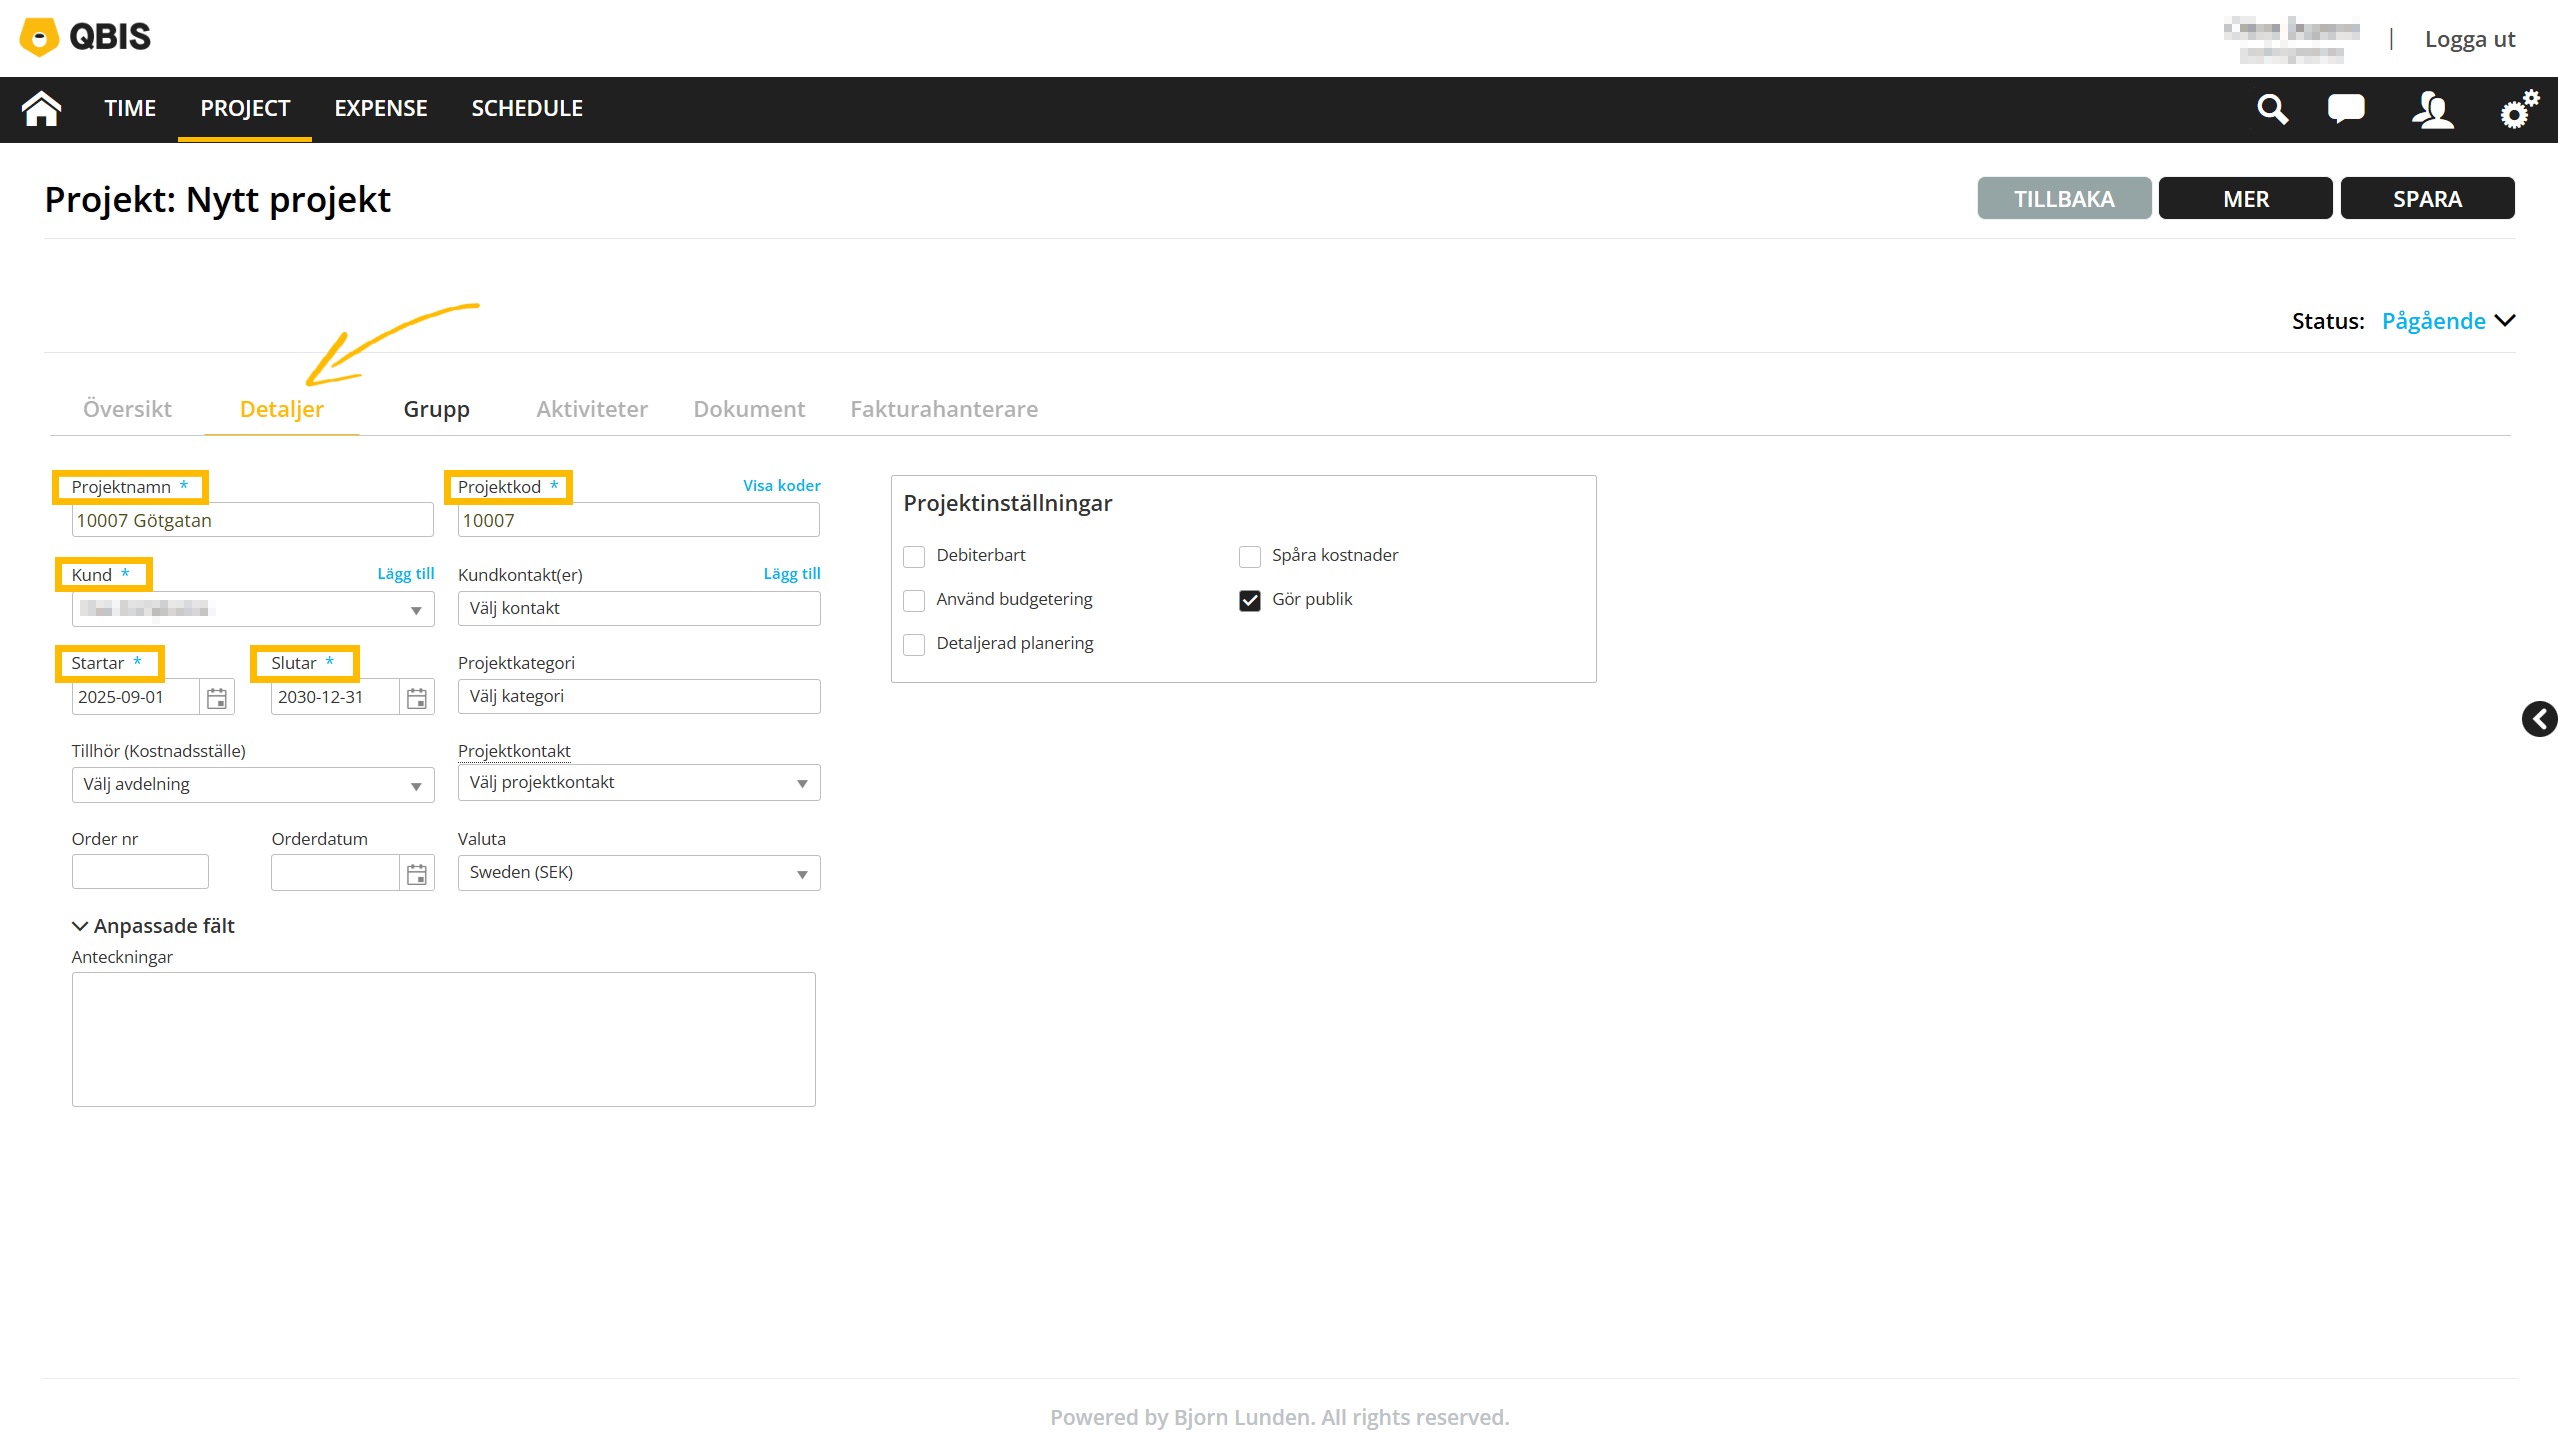Uncheck the Gör publik checkbox
This screenshot has height=1438, width=2558.
tap(1249, 600)
